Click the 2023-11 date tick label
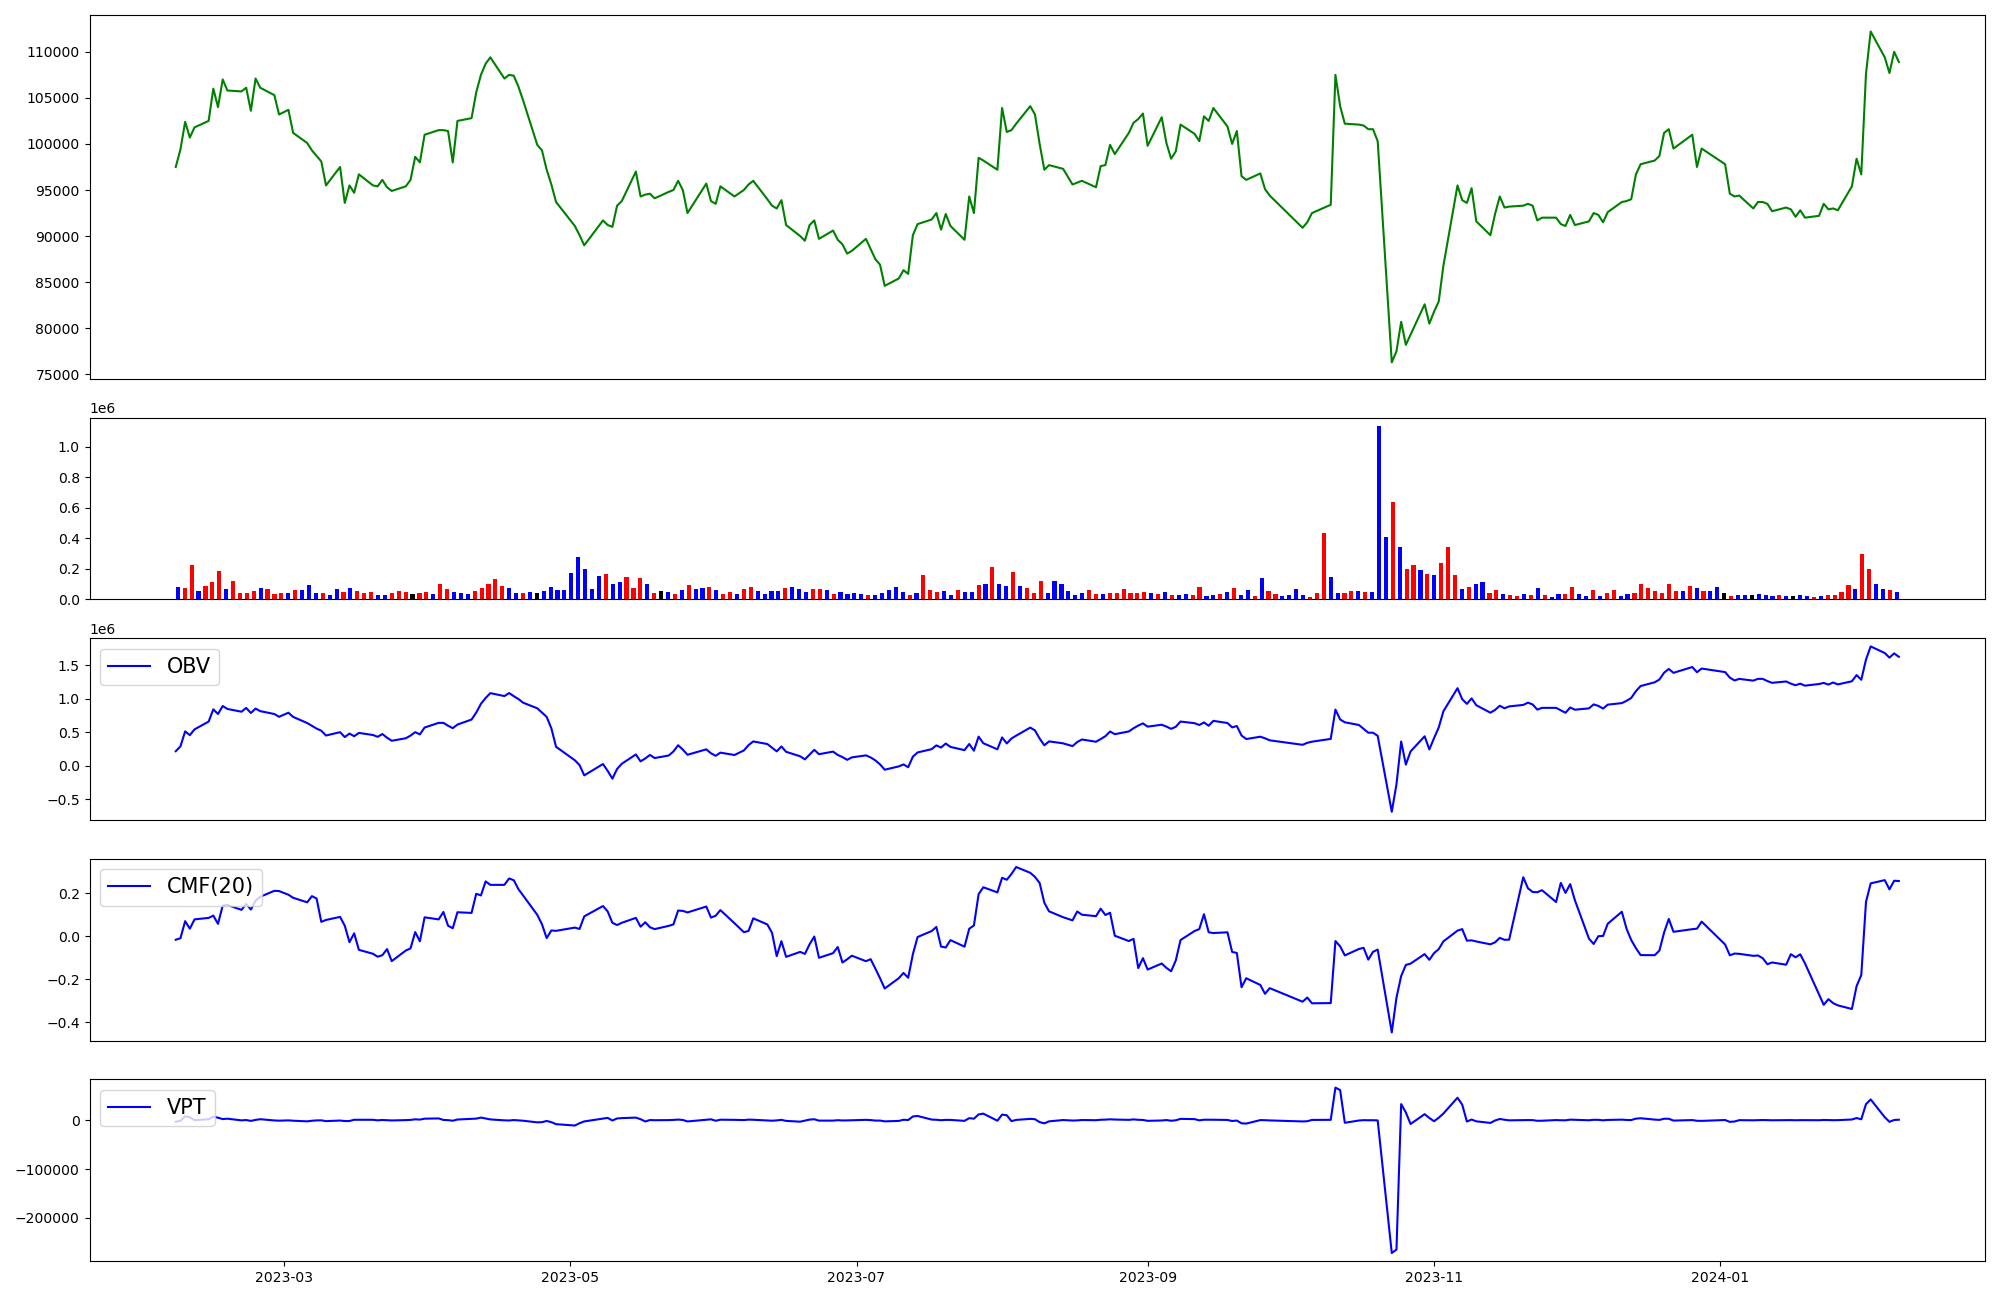The width and height of the screenshot is (2000, 1300). pyautogui.click(x=1434, y=1277)
